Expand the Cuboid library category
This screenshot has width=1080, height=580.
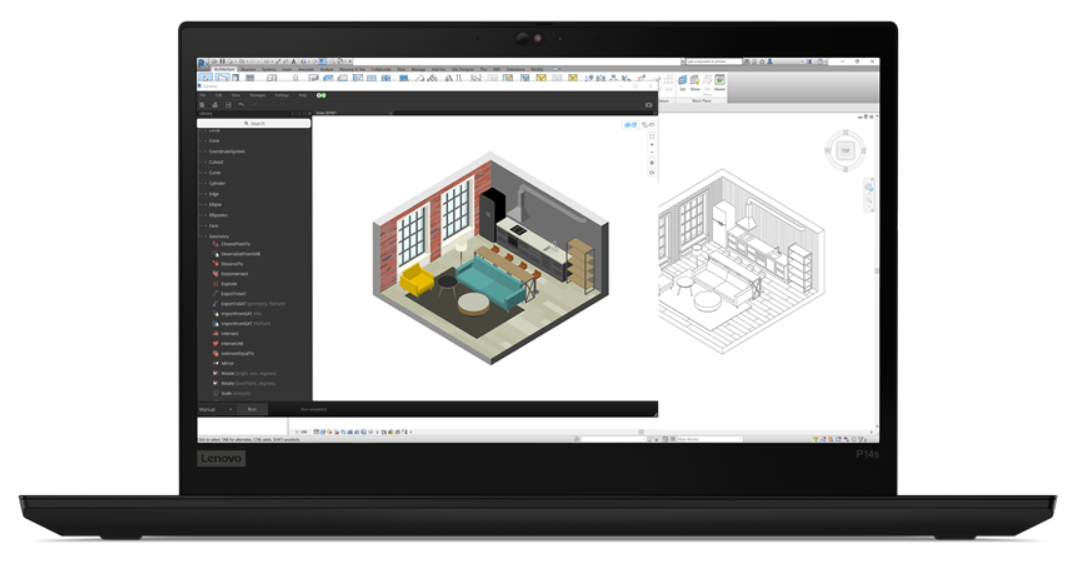pos(216,162)
